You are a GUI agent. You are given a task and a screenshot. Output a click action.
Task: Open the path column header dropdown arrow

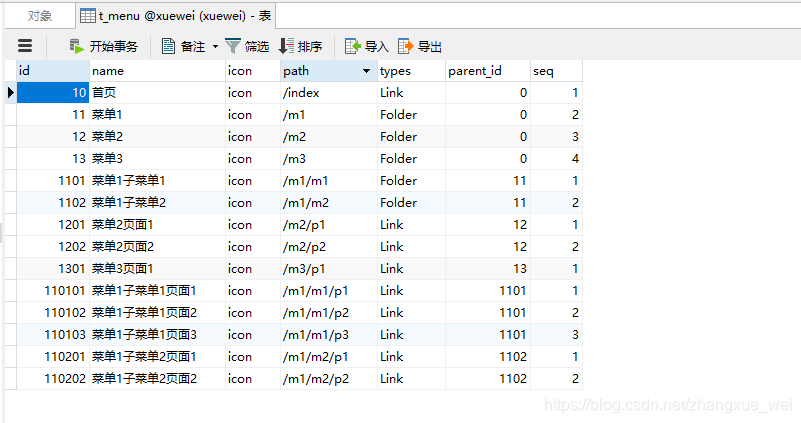(x=366, y=71)
